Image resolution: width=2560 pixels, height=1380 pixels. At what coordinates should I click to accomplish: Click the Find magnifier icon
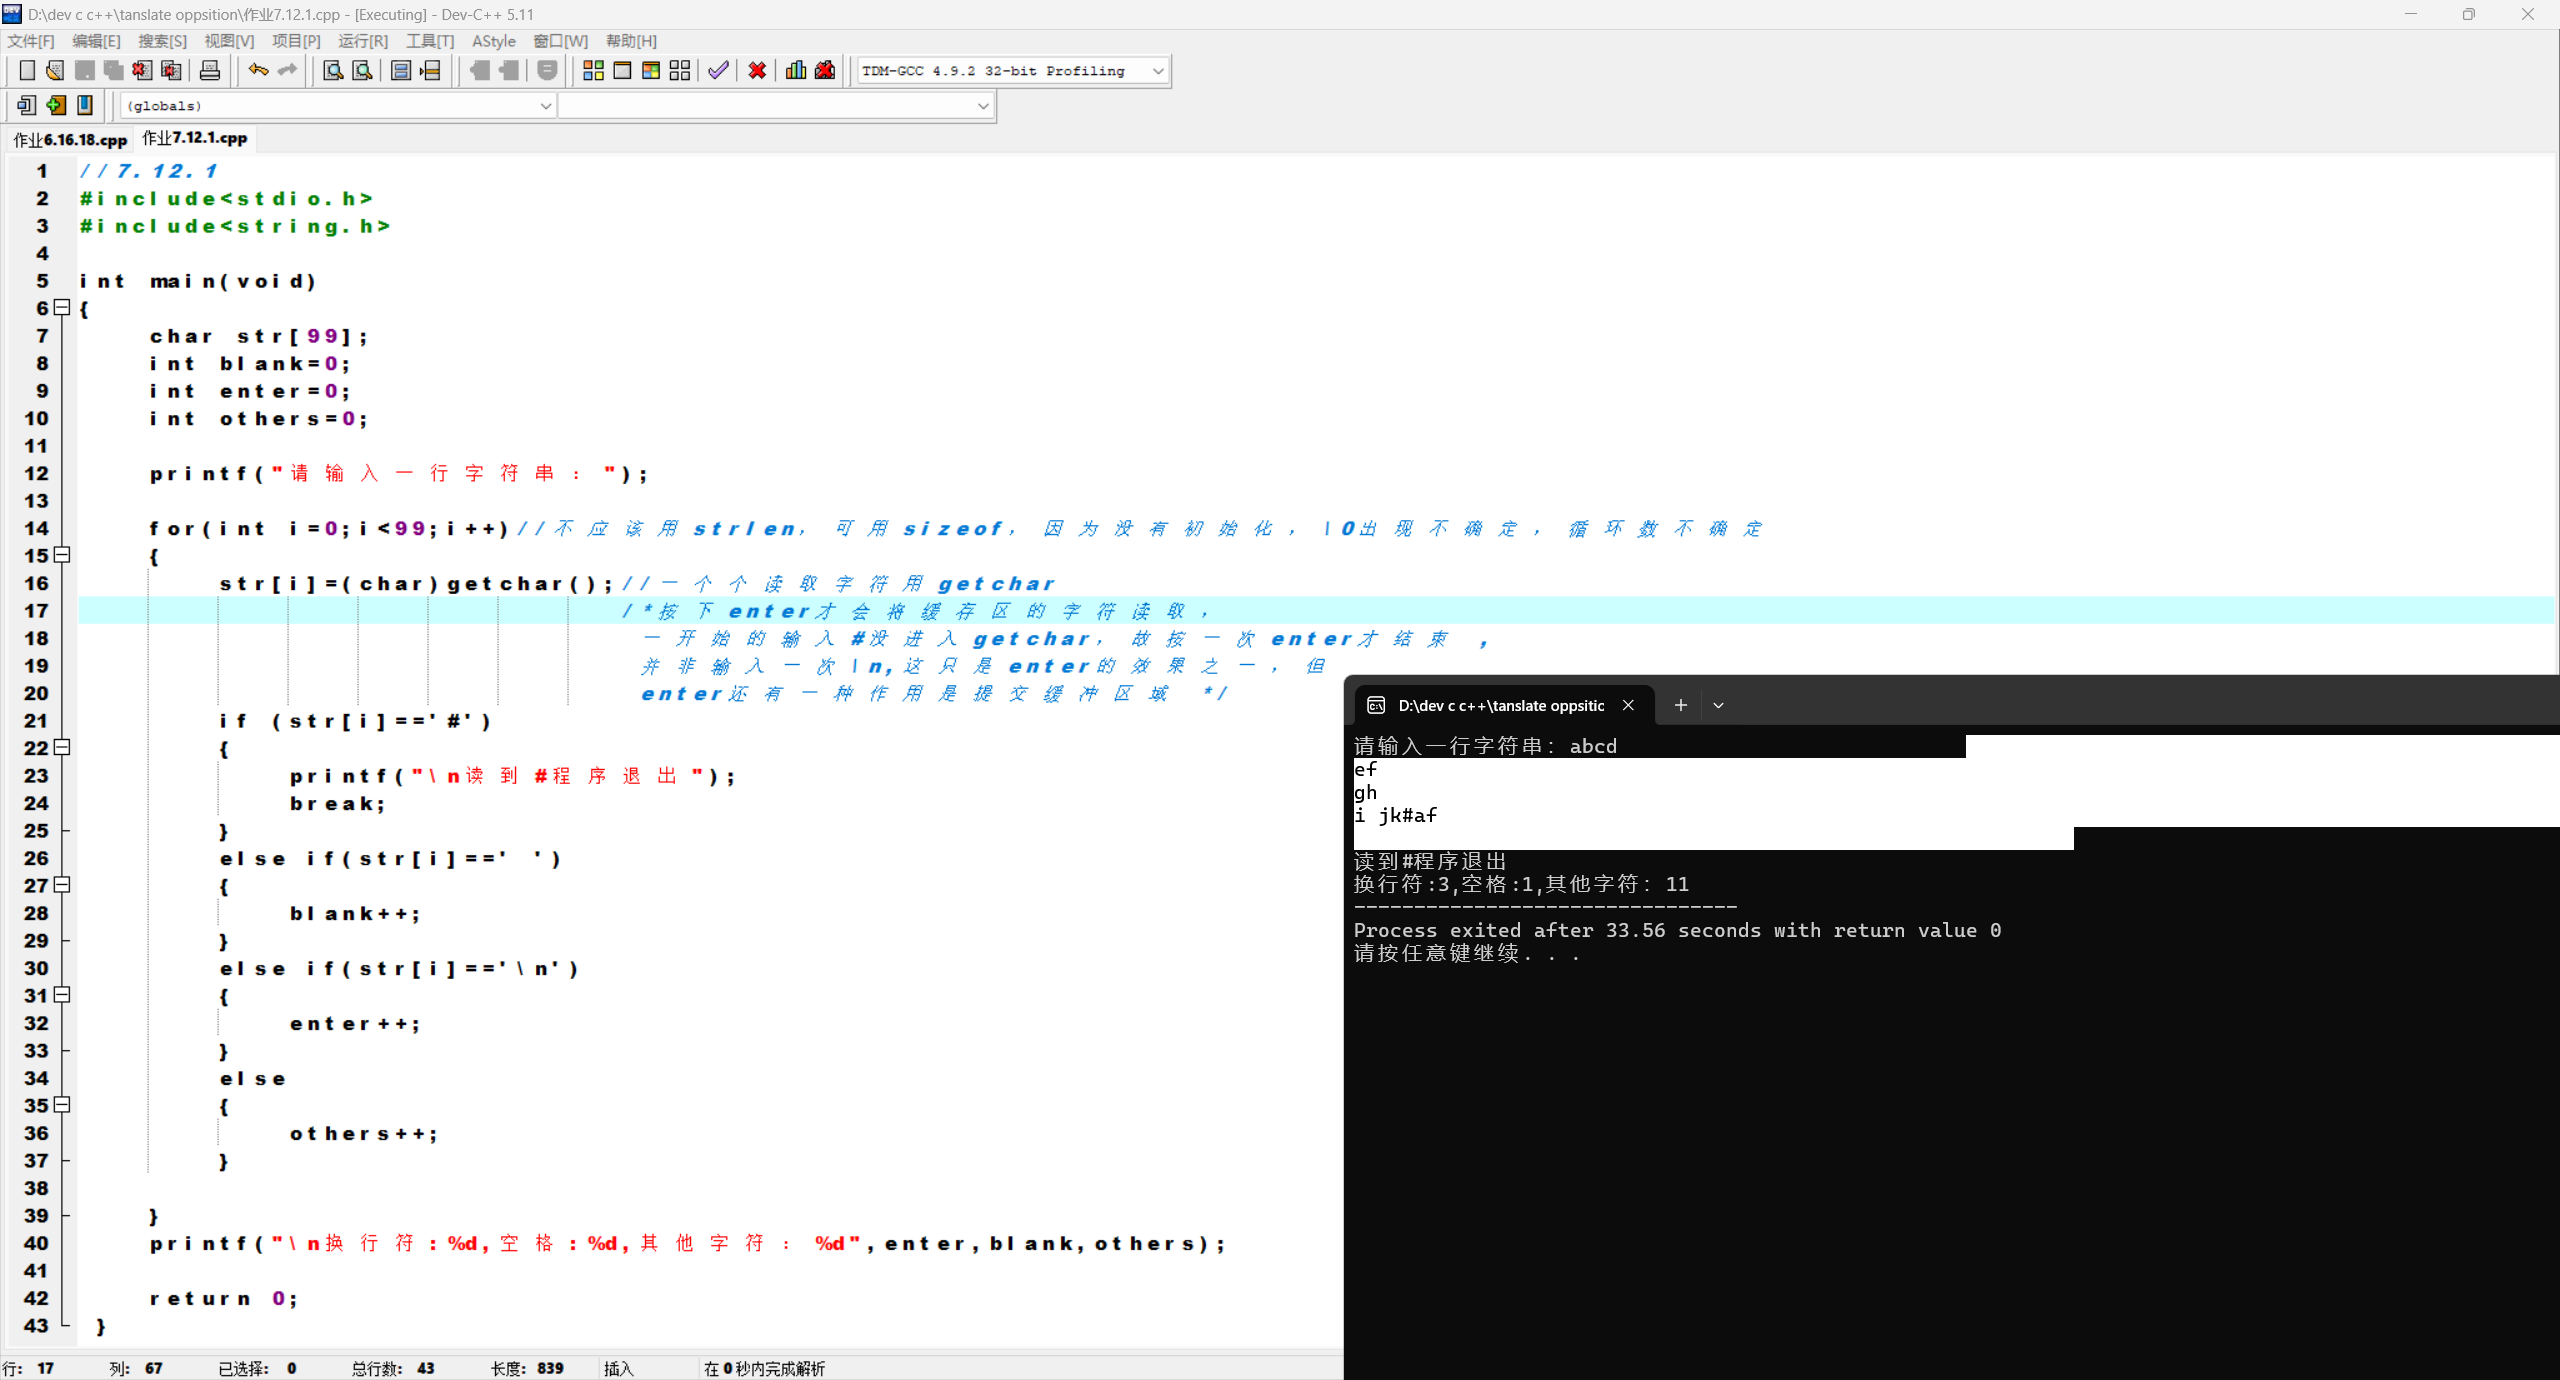[333, 70]
